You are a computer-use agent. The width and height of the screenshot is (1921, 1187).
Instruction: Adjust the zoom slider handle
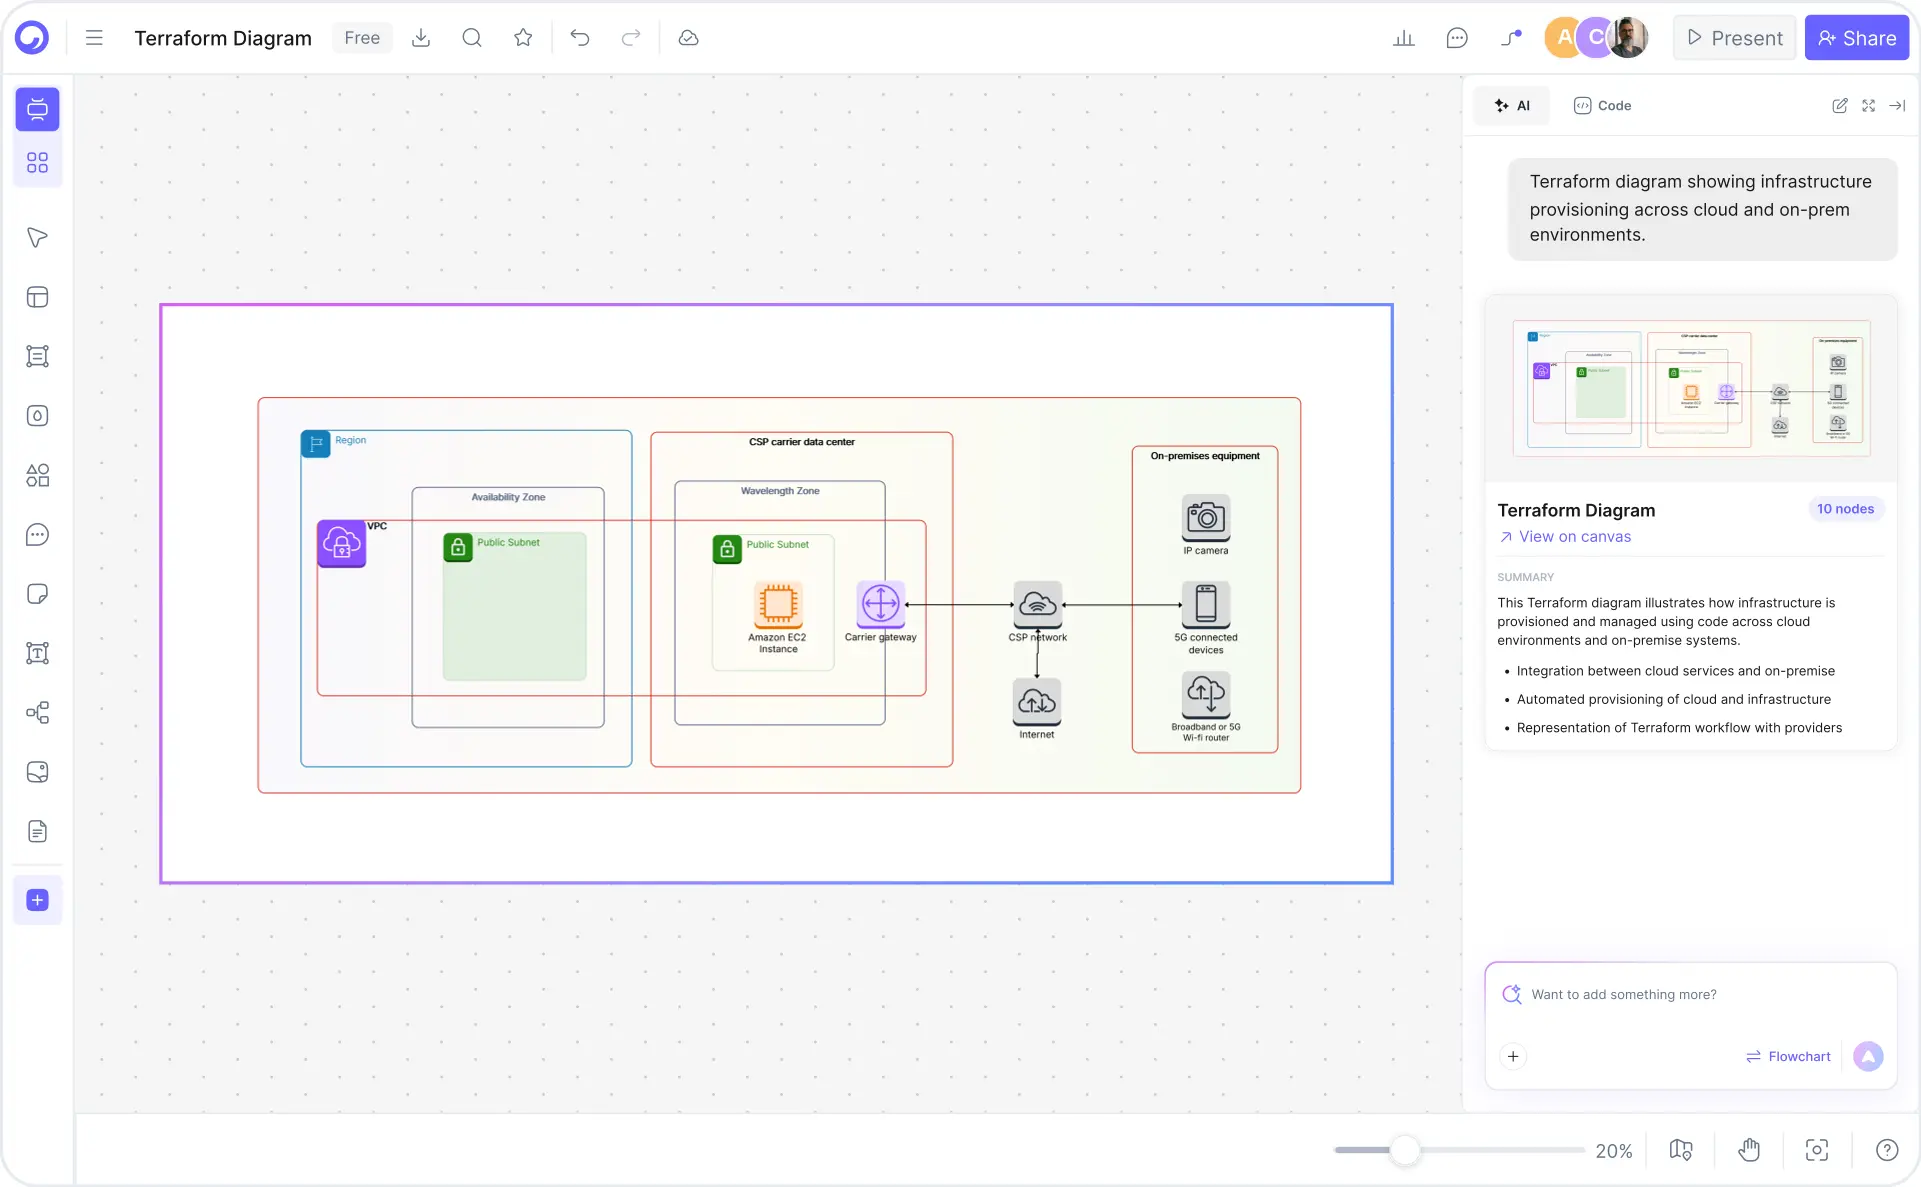pos(1405,1151)
